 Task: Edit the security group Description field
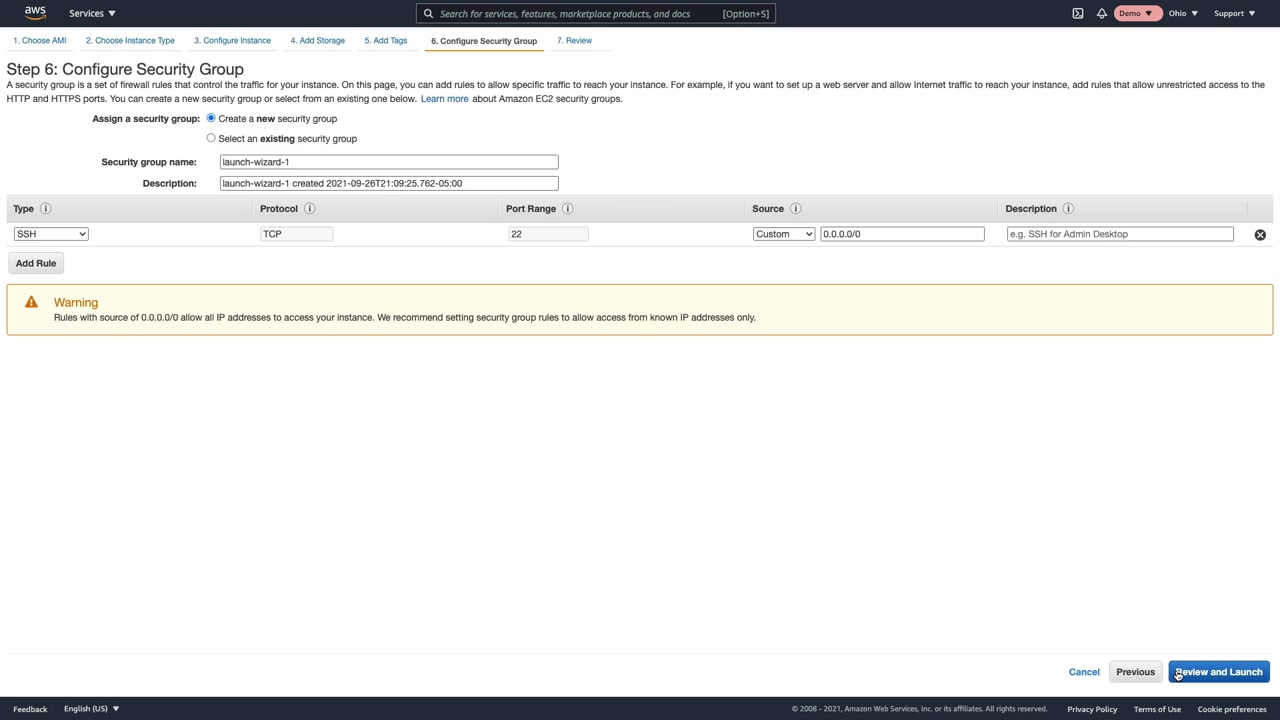[x=389, y=184]
